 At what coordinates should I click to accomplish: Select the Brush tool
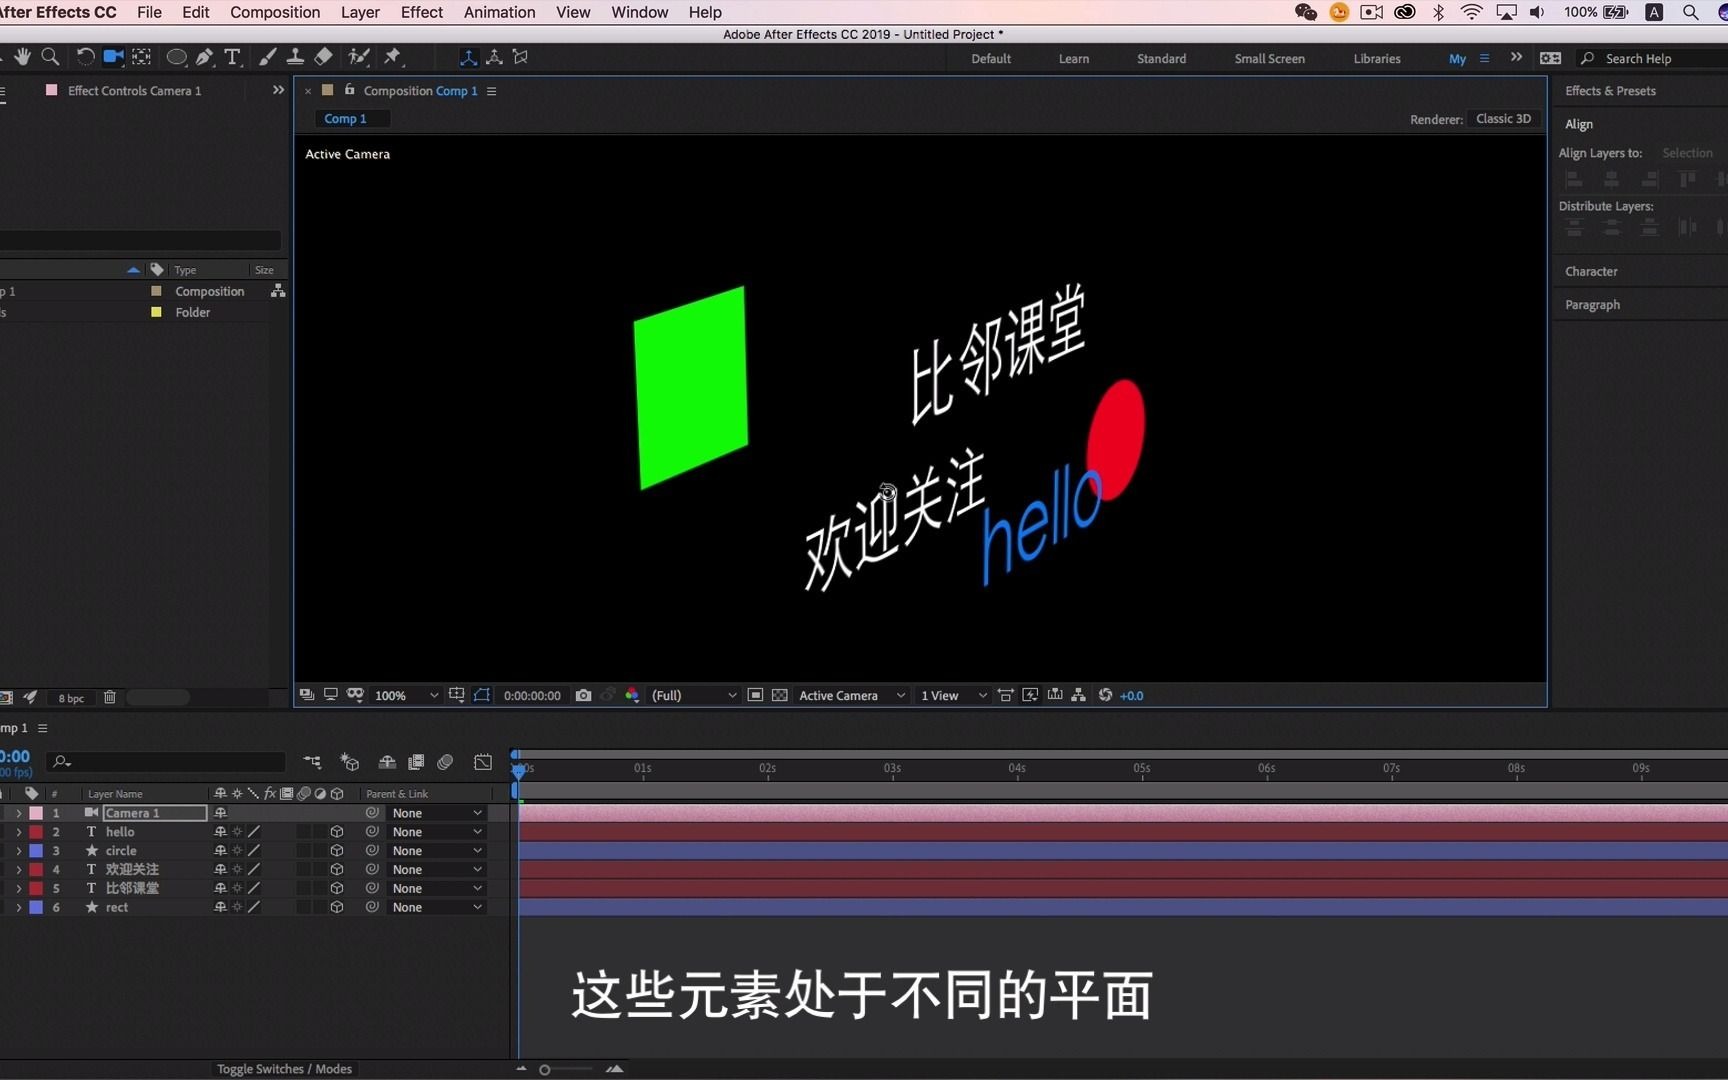click(x=267, y=57)
